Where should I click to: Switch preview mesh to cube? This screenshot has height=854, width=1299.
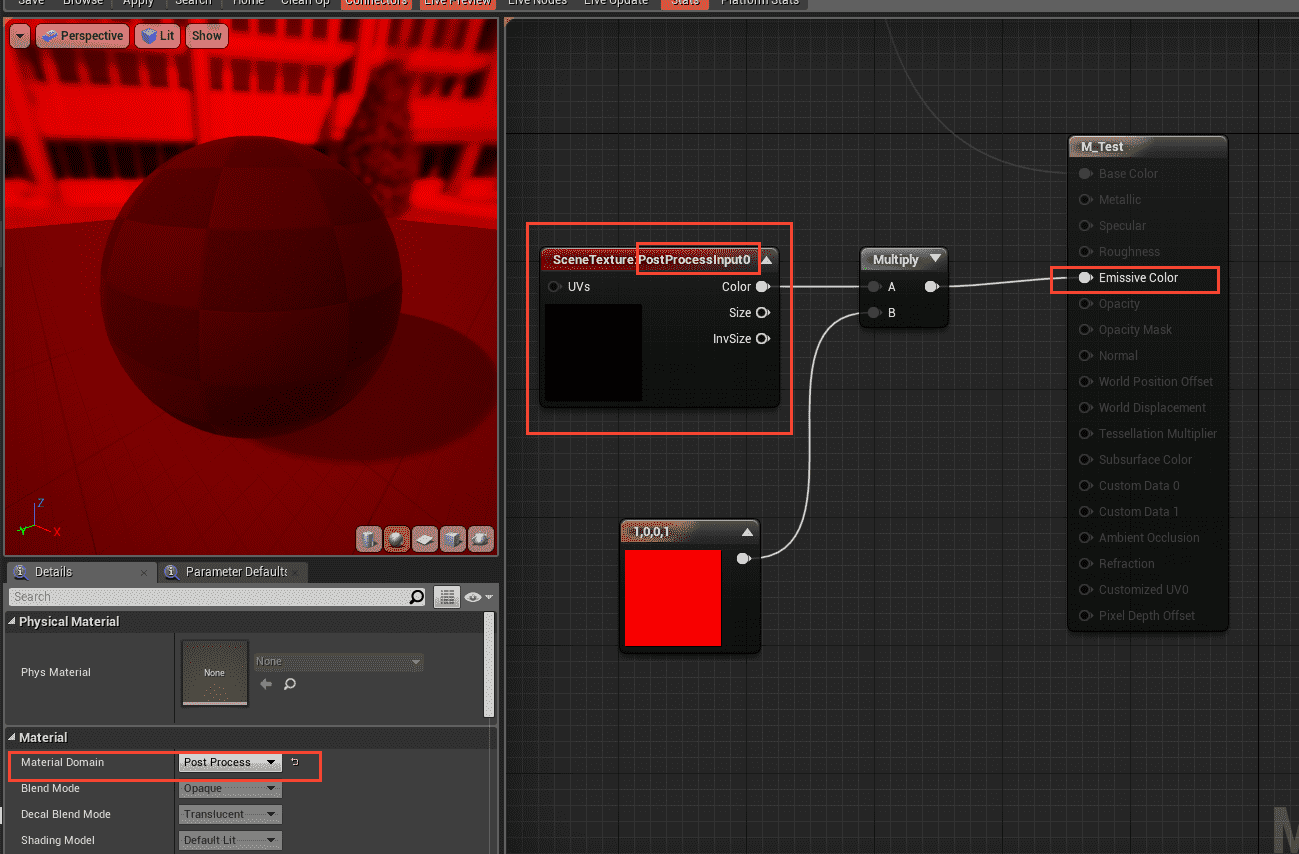click(x=453, y=540)
